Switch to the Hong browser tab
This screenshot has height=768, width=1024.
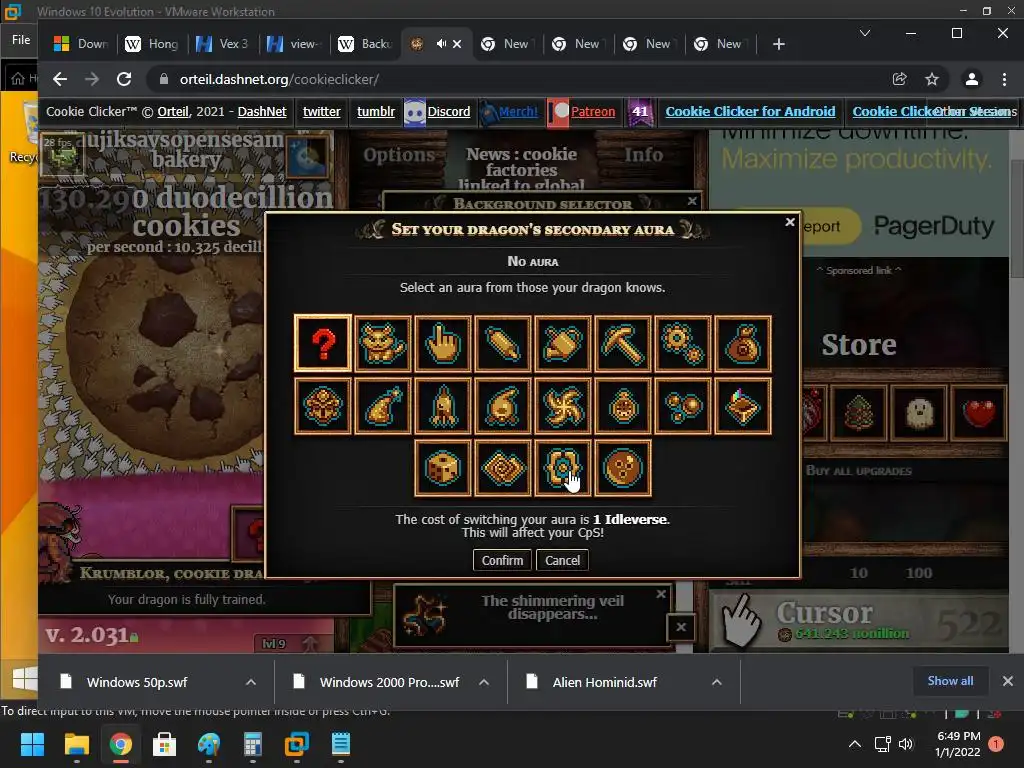153,44
